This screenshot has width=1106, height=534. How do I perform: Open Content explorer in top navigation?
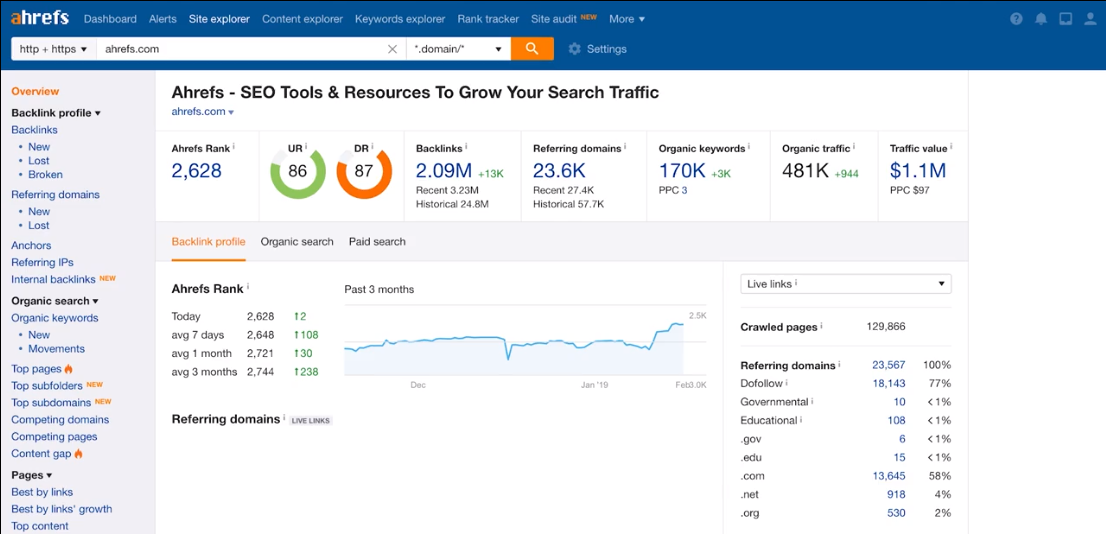pos(303,19)
